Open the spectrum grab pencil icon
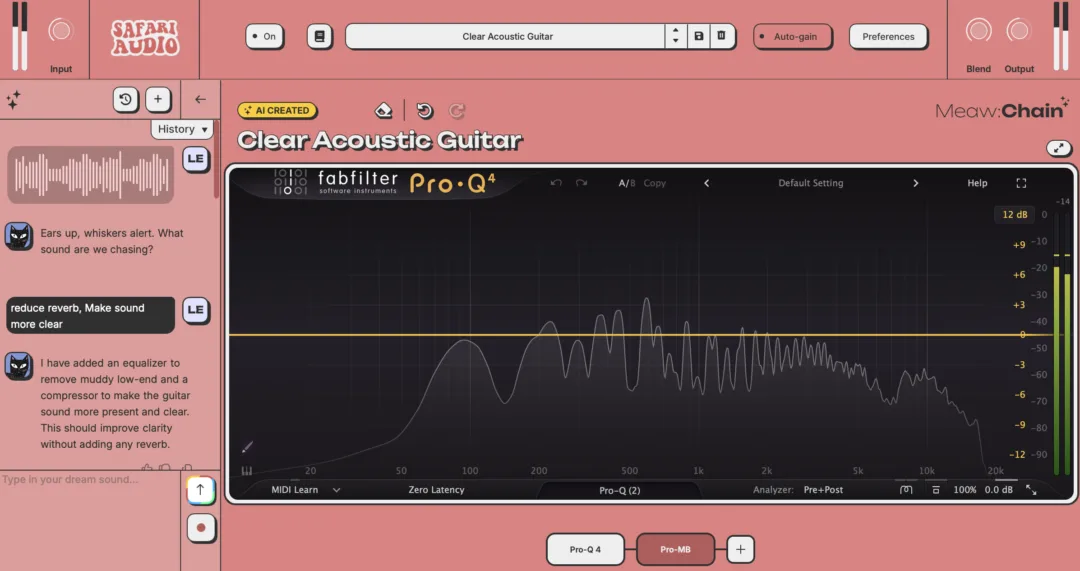 tap(247, 448)
